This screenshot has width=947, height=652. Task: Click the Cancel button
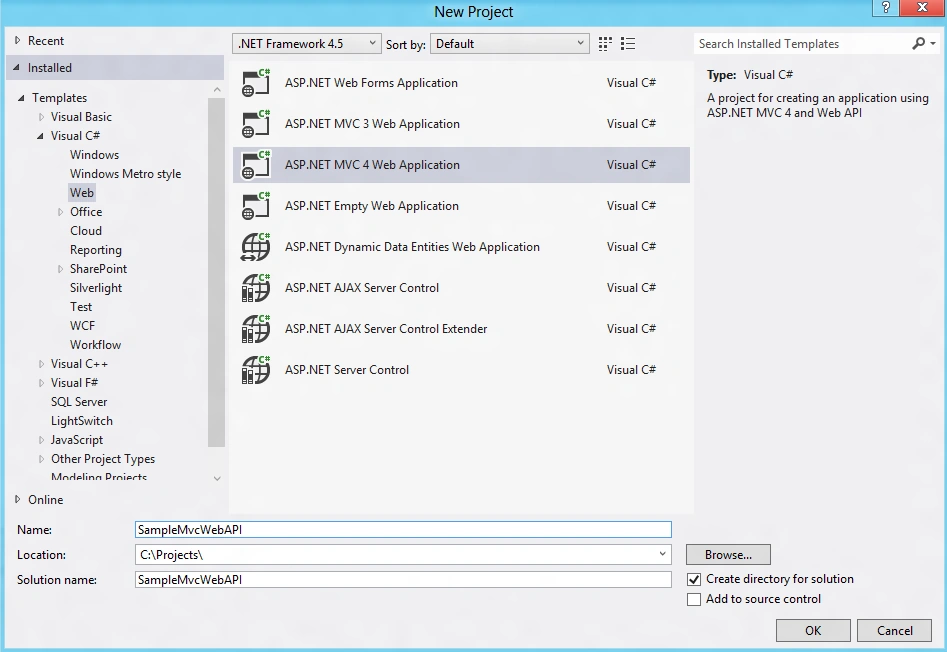(x=894, y=630)
